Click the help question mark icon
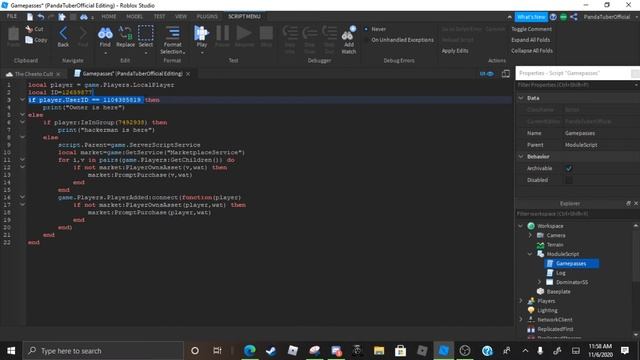The image size is (640, 360). click(x=553, y=17)
